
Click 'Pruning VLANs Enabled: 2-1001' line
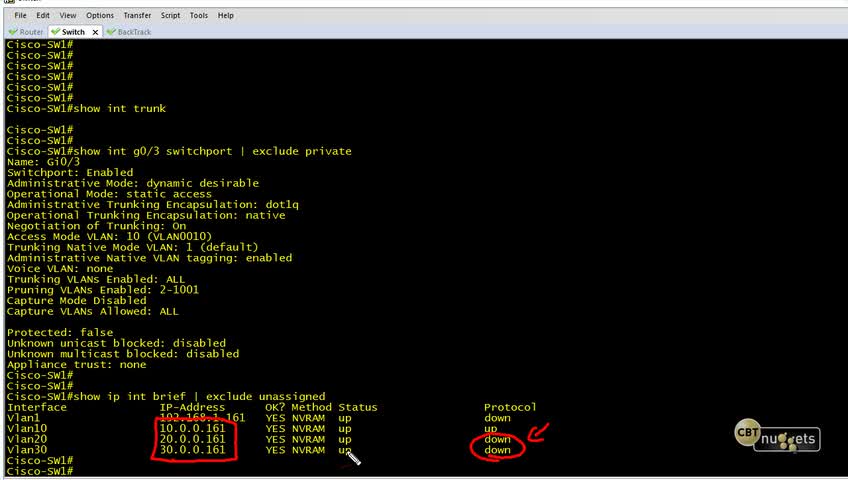pos(103,290)
